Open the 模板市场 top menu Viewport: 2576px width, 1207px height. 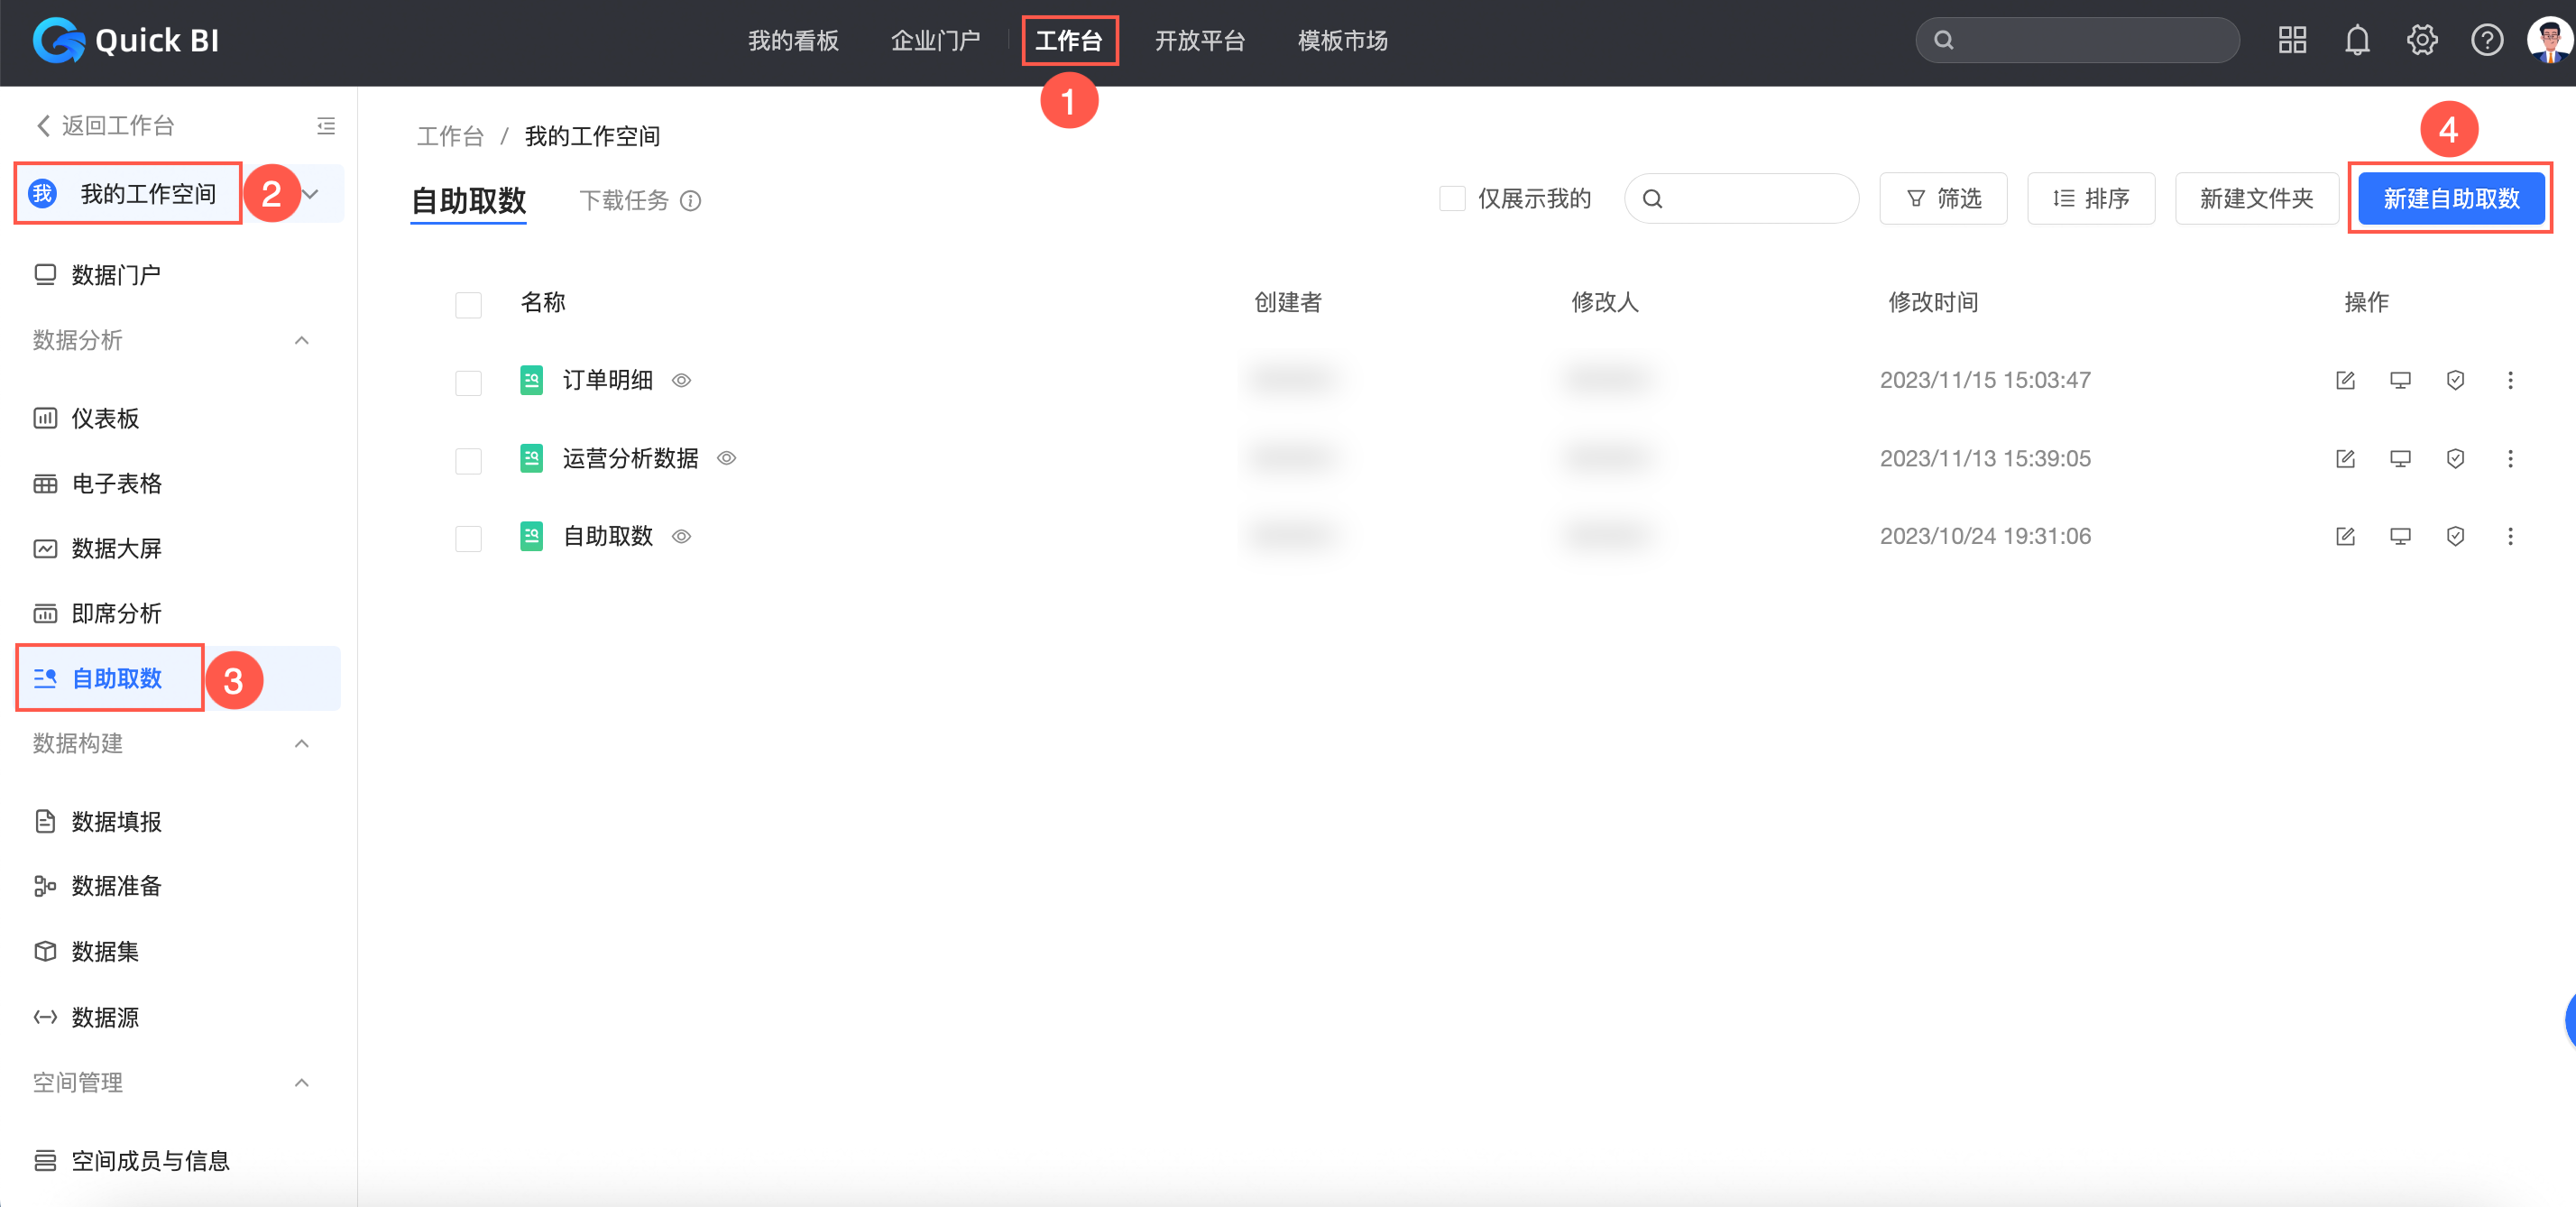(x=1342, y=40)
